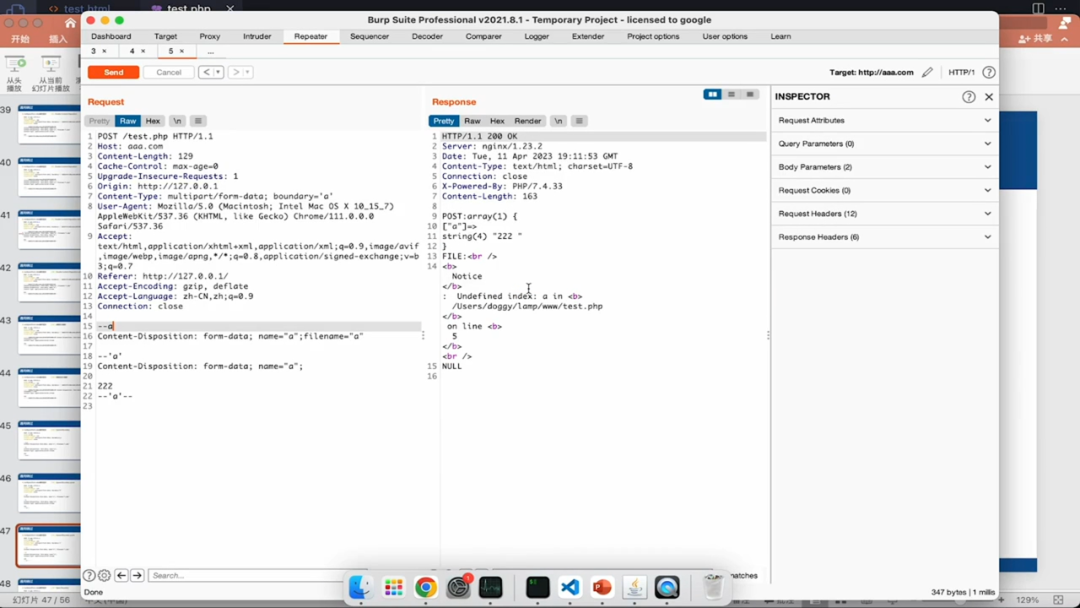Switch to Proxy tab

click(210, 36)
